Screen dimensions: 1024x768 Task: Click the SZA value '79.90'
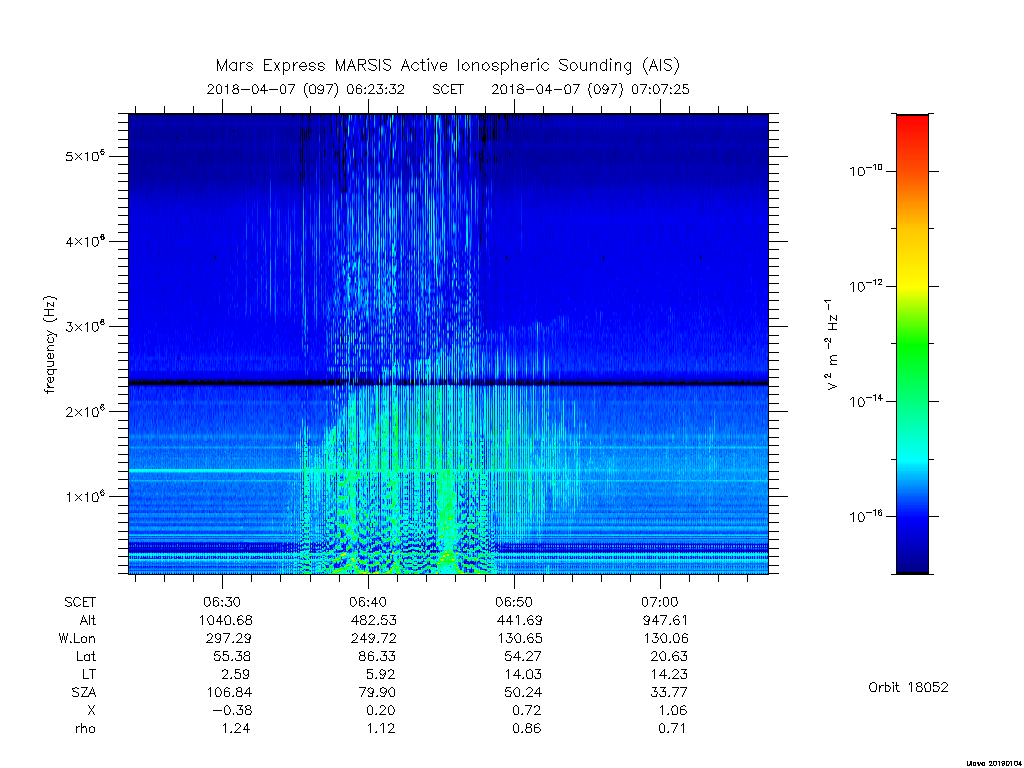(x=377, y=692)
